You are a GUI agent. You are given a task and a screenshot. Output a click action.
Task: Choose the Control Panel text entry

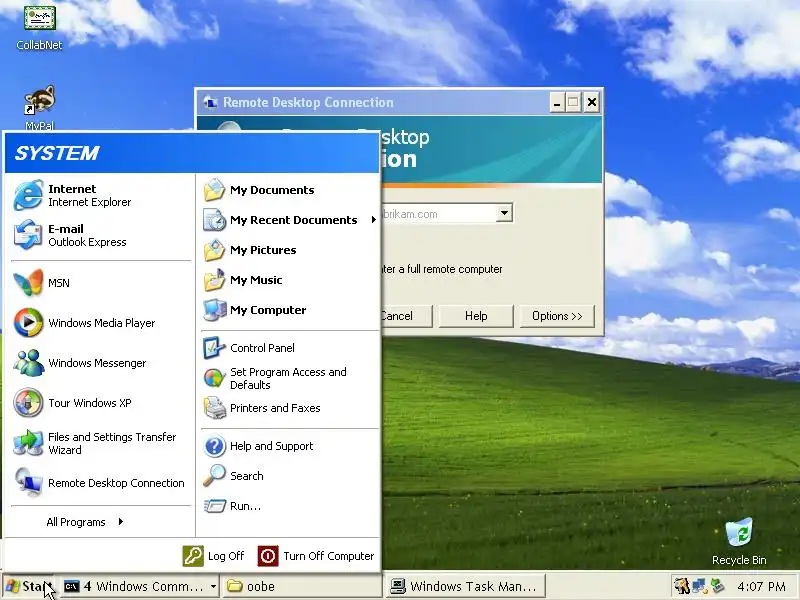coord(262,348)
